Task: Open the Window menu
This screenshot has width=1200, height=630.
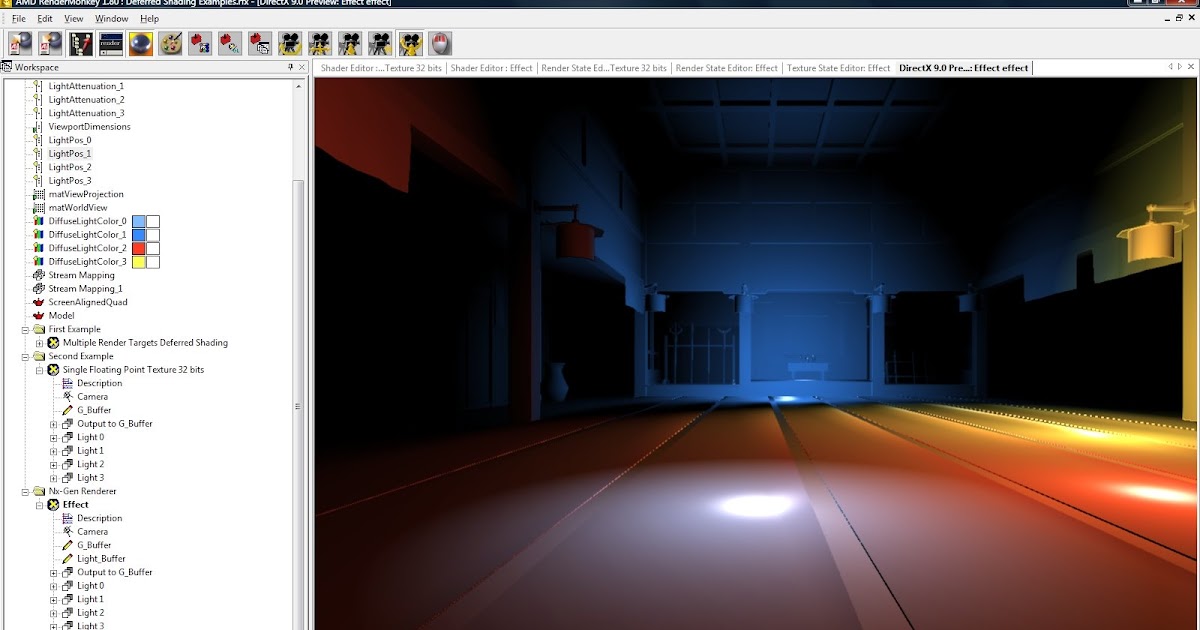Action: coord(112,18)
